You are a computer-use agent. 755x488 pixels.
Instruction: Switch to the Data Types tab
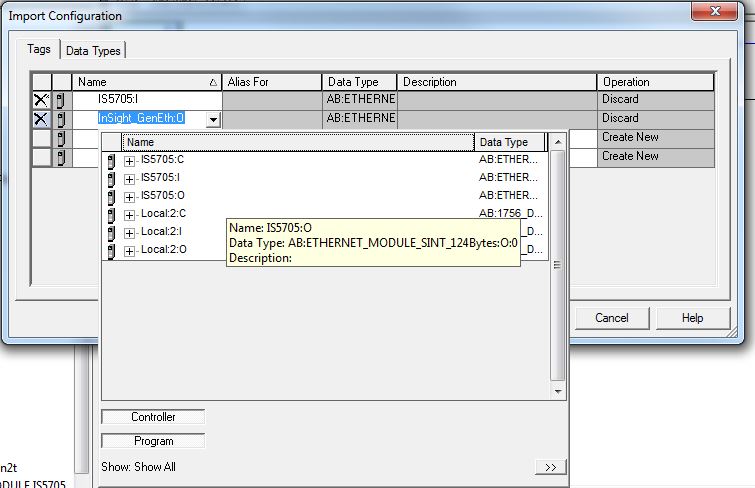point(95,51)
